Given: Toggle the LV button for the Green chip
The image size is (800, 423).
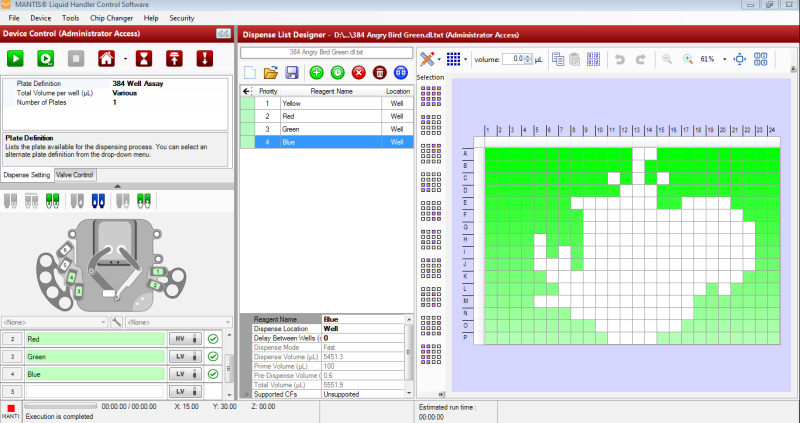Looking at the screenshot, I should tap(185, 357).
